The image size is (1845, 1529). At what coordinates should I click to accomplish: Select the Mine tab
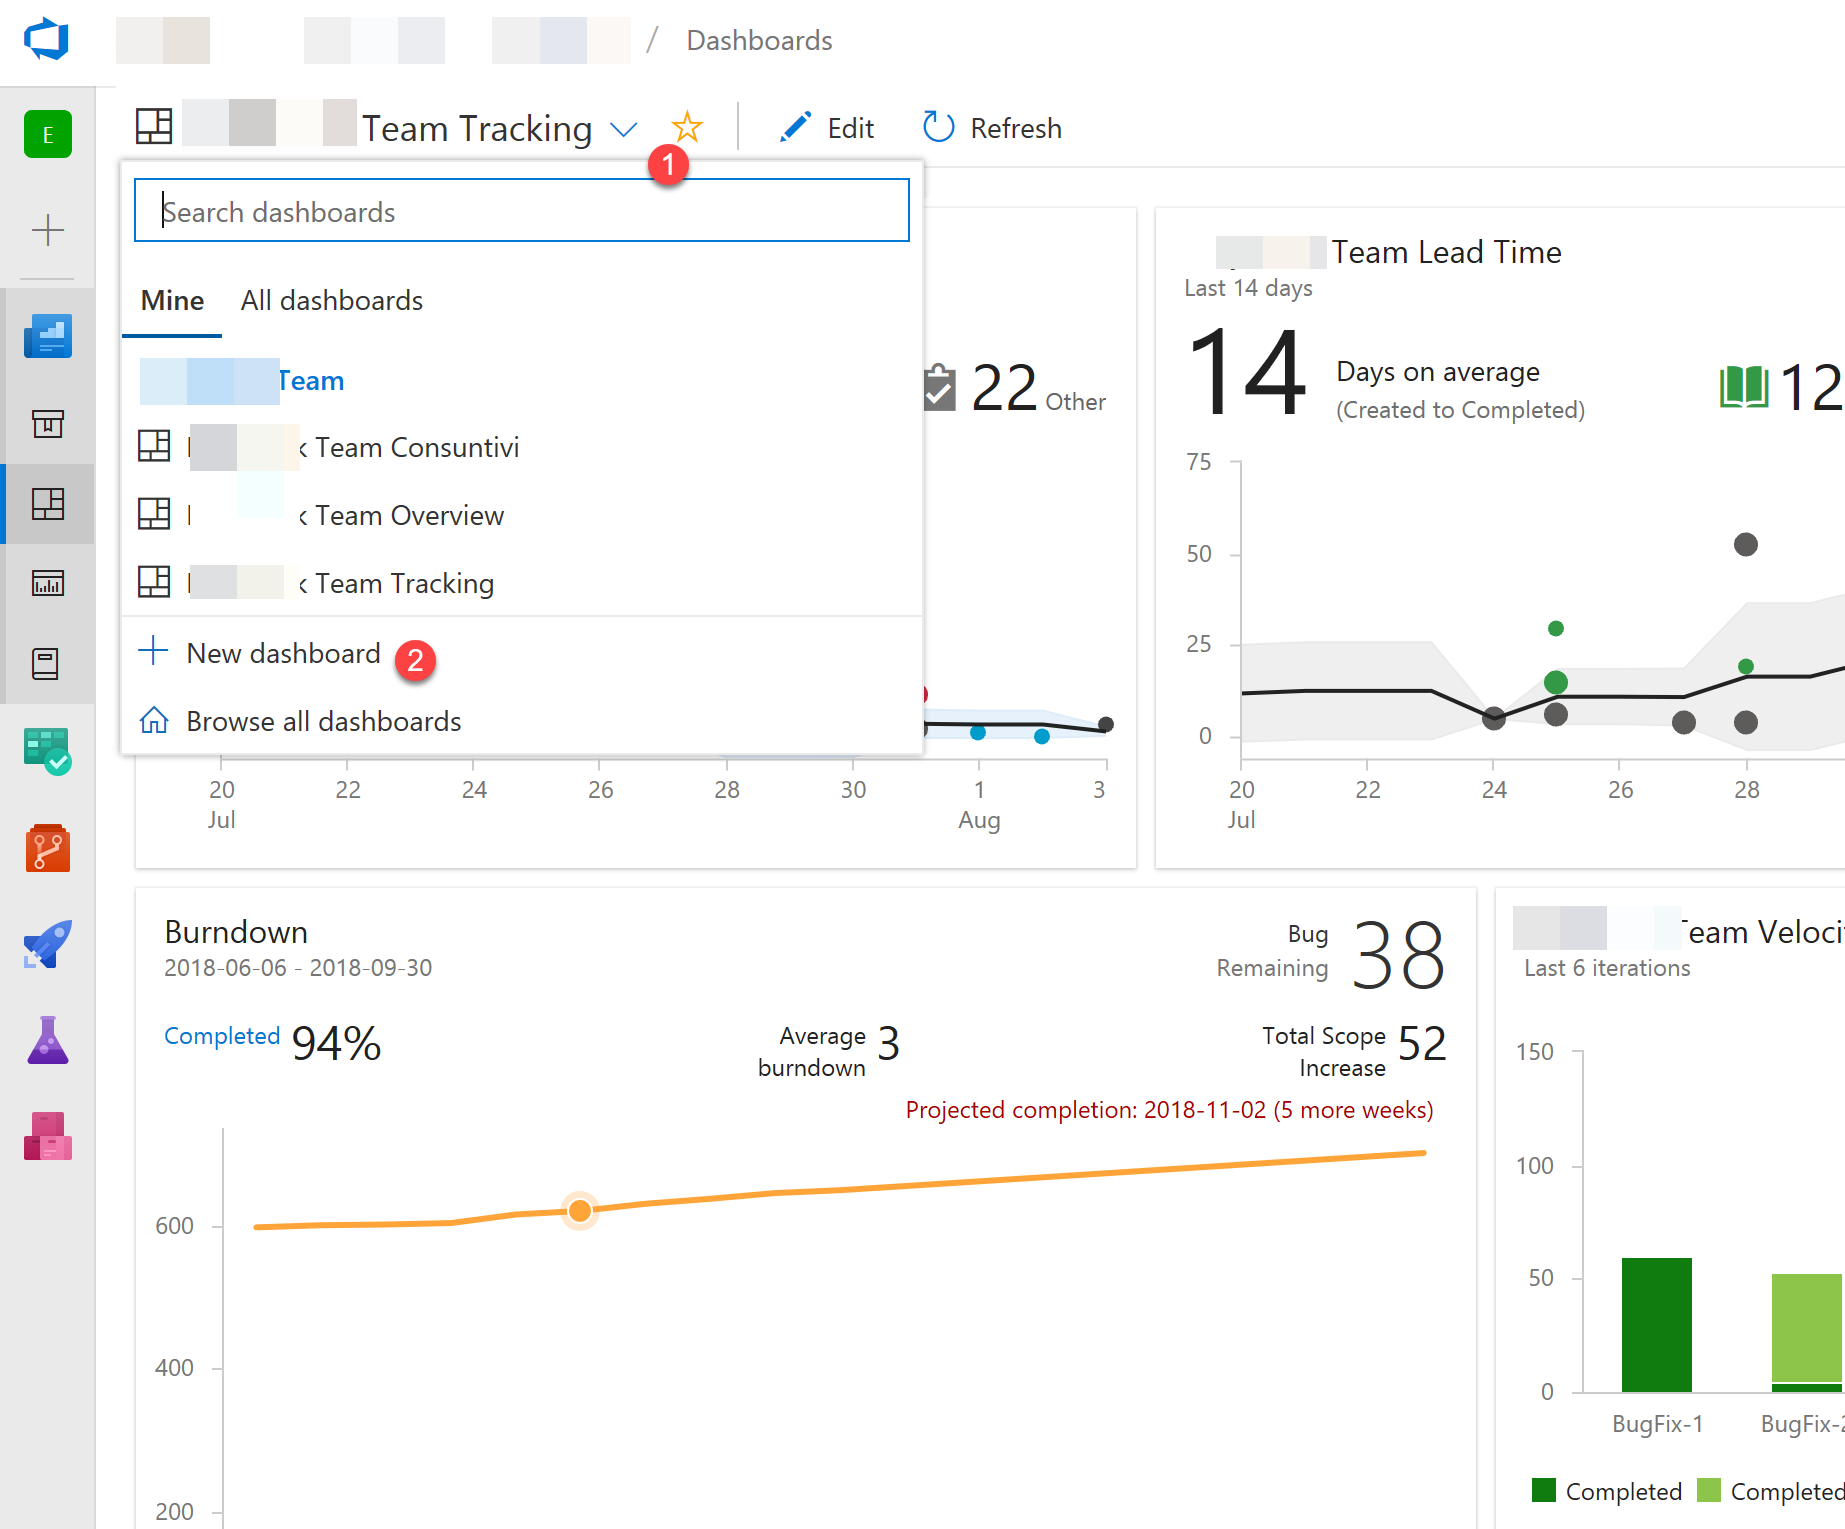point(172,301)
